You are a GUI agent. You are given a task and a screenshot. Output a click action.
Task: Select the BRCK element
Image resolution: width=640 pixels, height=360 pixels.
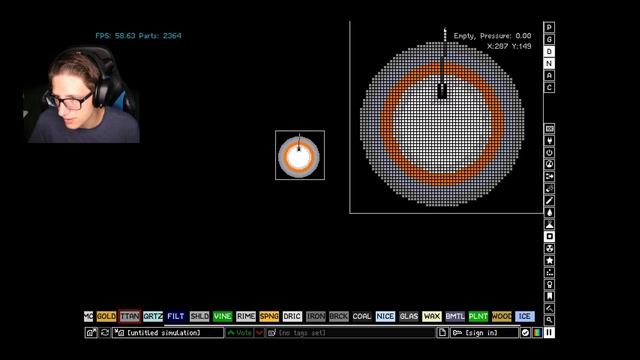tap(339, 316)
